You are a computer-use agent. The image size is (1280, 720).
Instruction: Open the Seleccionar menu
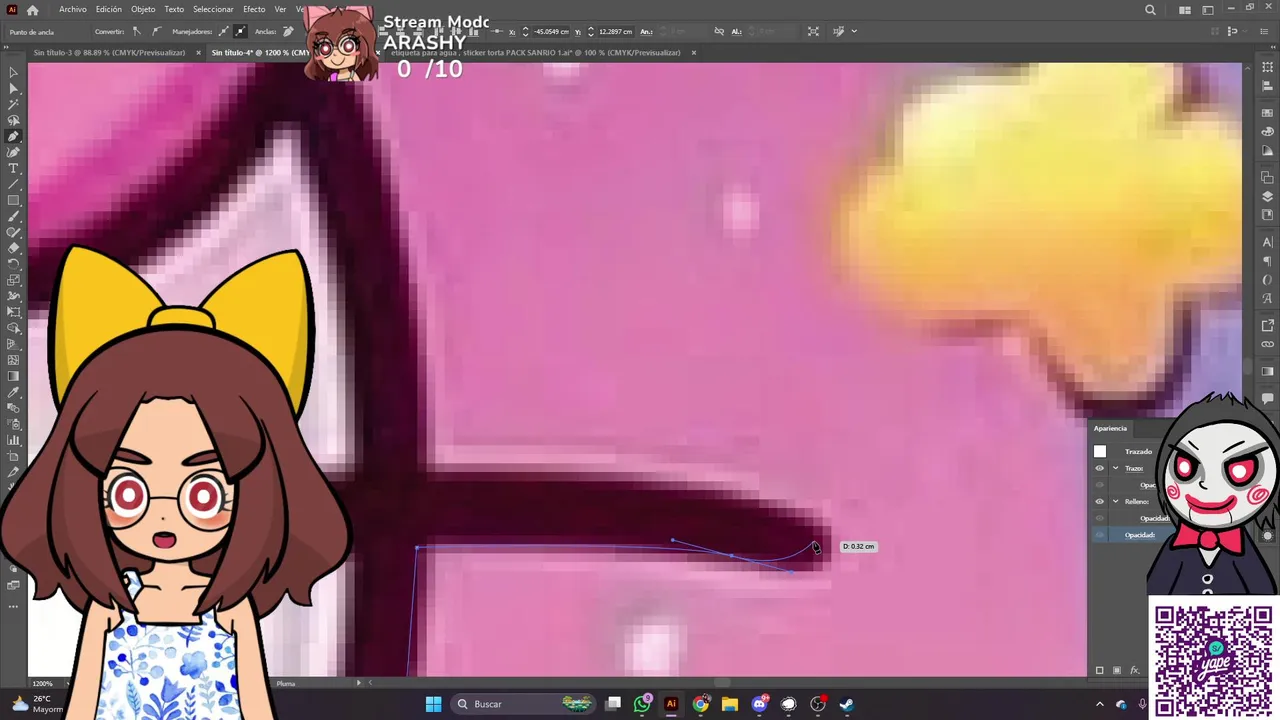[213, 9]
